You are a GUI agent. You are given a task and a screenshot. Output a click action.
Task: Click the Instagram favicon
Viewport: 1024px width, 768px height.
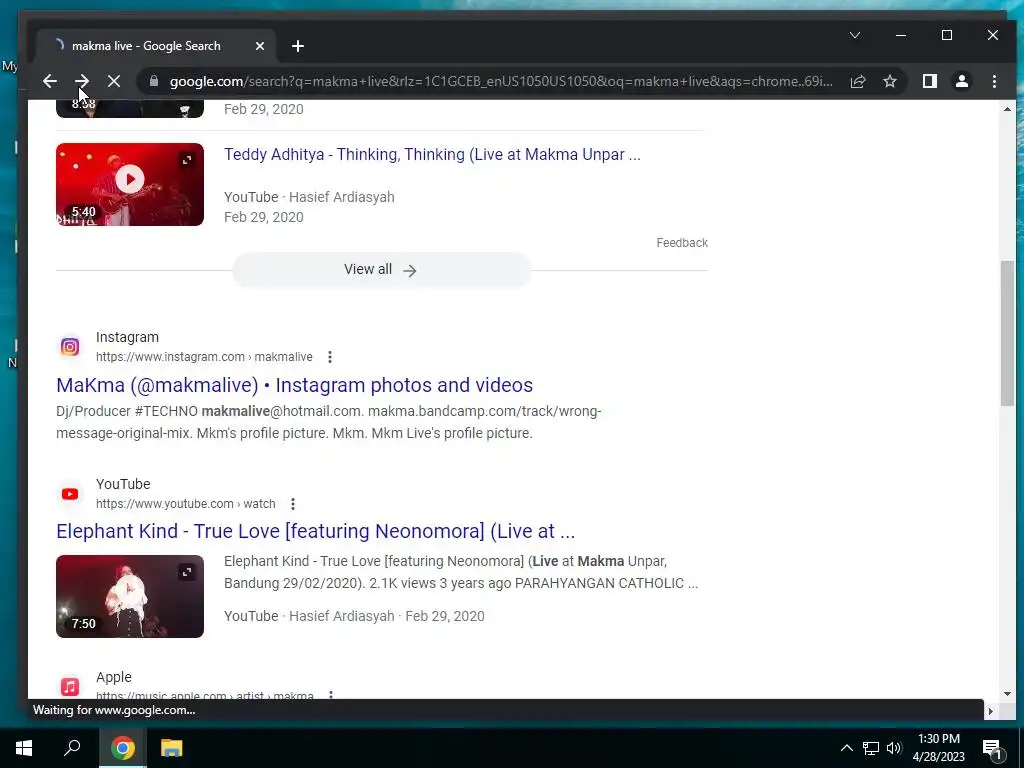tap(70, 347)
